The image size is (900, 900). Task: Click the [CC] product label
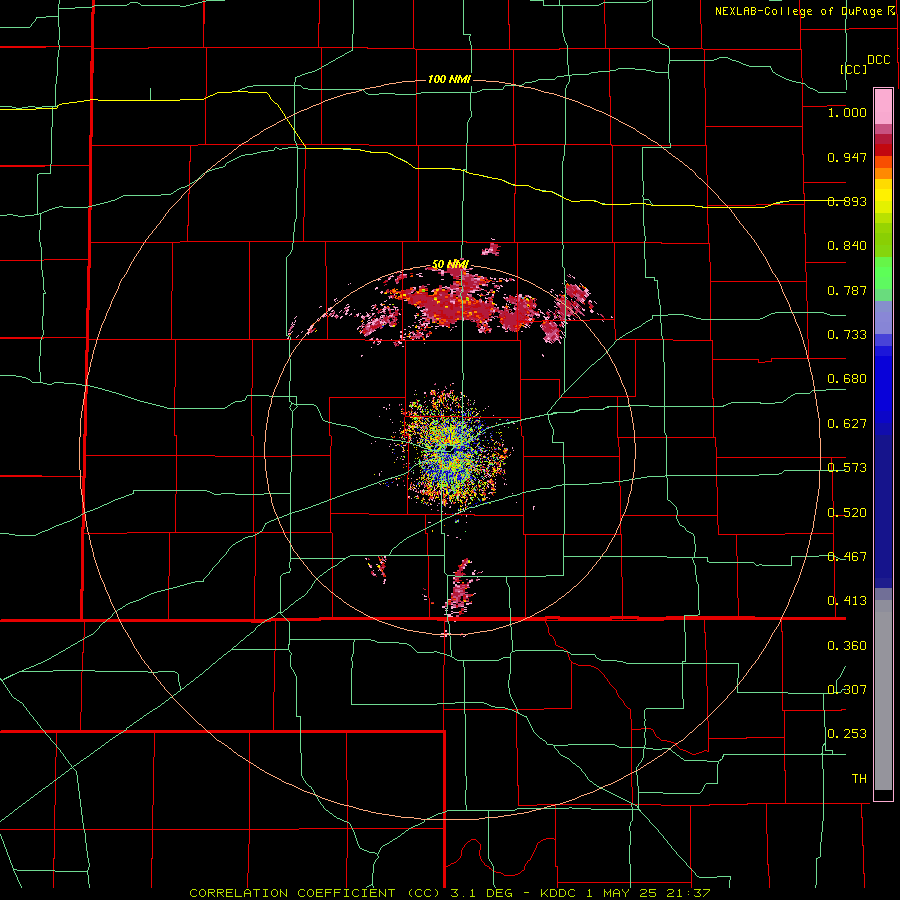tap(854, 69)
